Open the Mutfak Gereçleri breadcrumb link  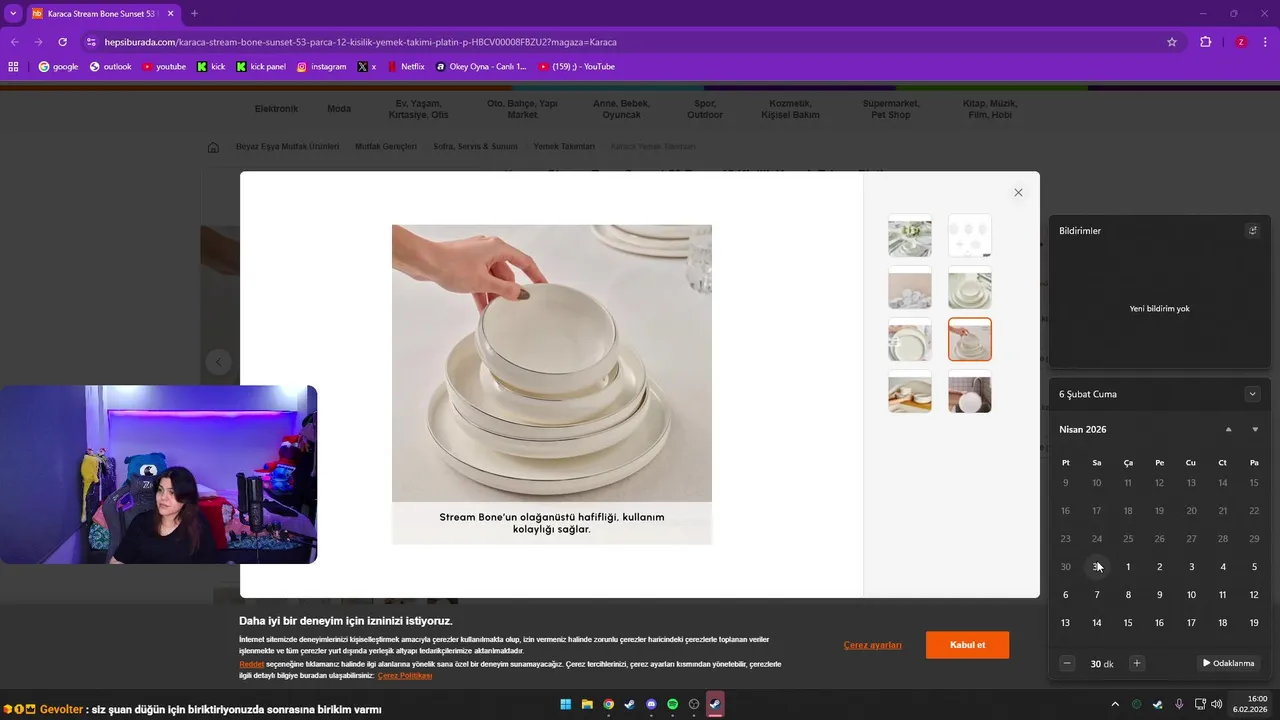[386, 147]
